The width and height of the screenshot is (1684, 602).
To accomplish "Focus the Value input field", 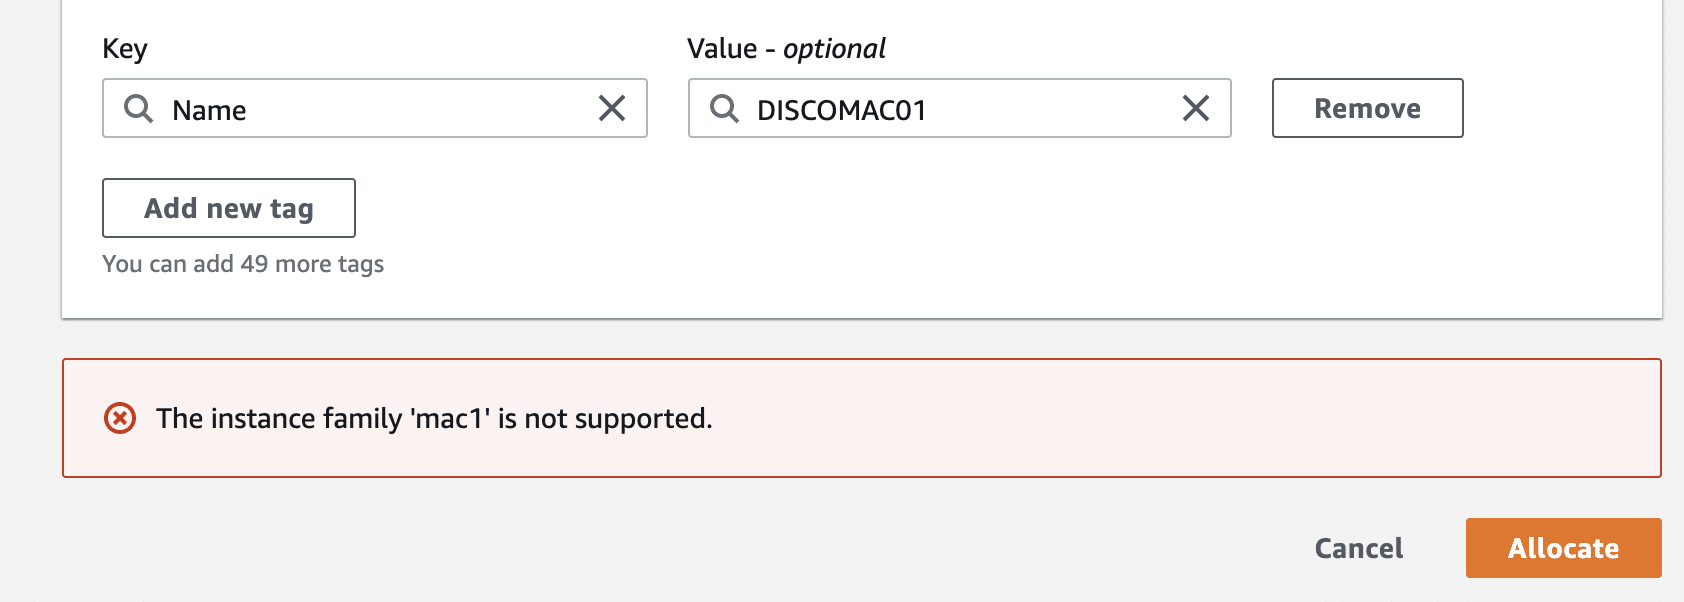I will click(1050, 109).
